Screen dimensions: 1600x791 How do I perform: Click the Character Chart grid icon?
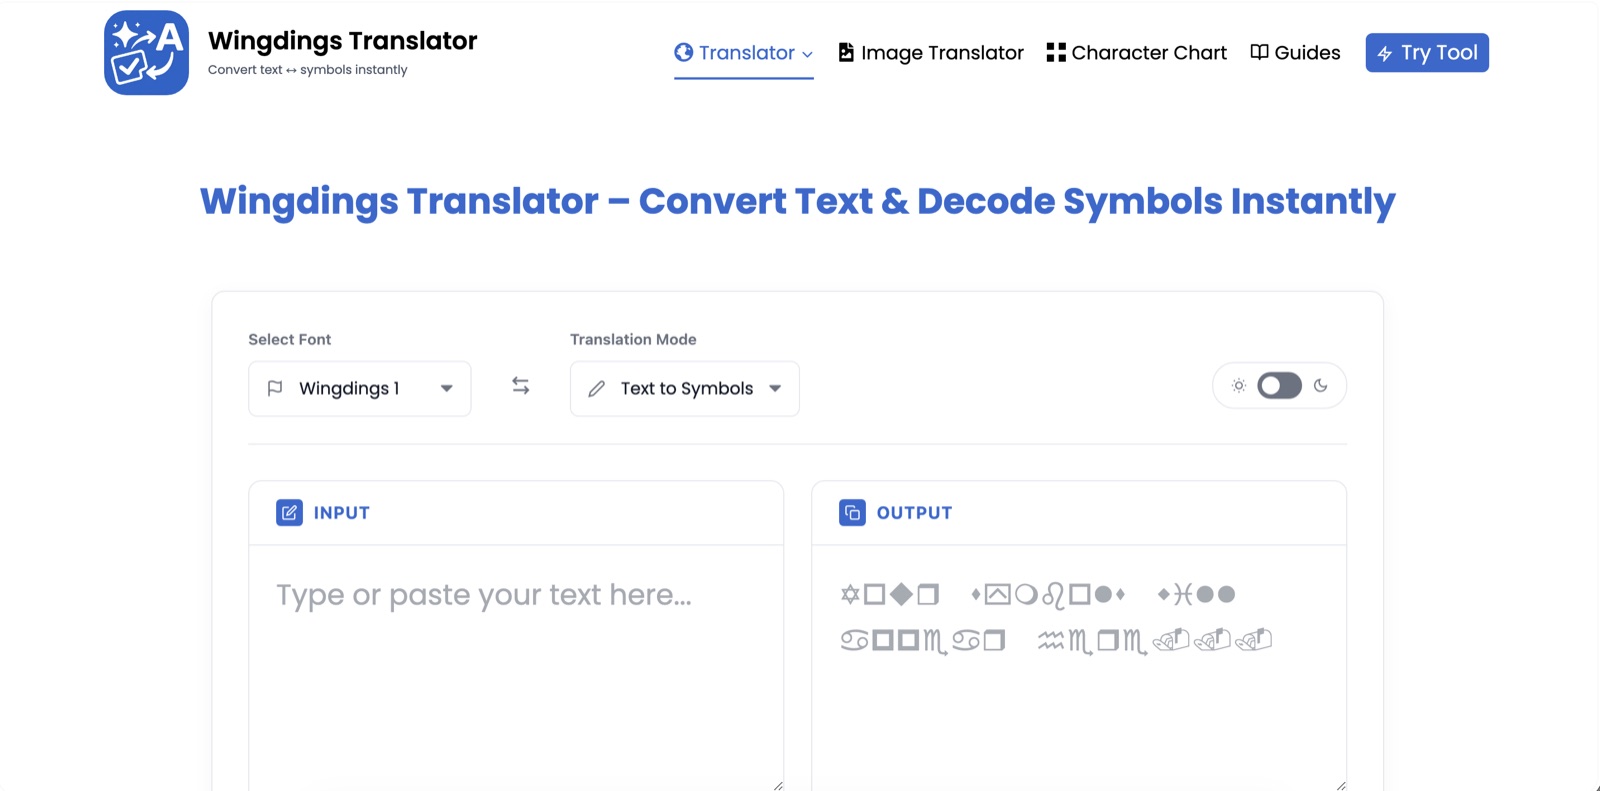point(1056,52)
